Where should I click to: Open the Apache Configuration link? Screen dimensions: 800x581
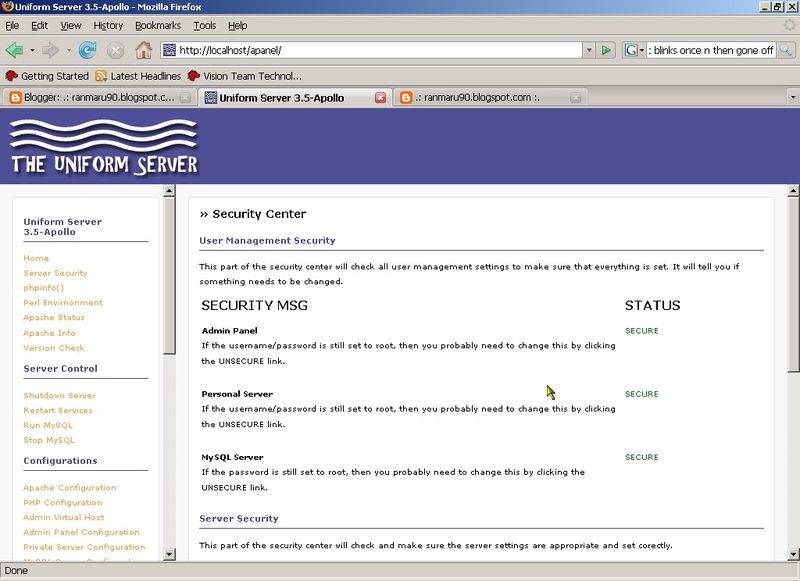point(69,488)
